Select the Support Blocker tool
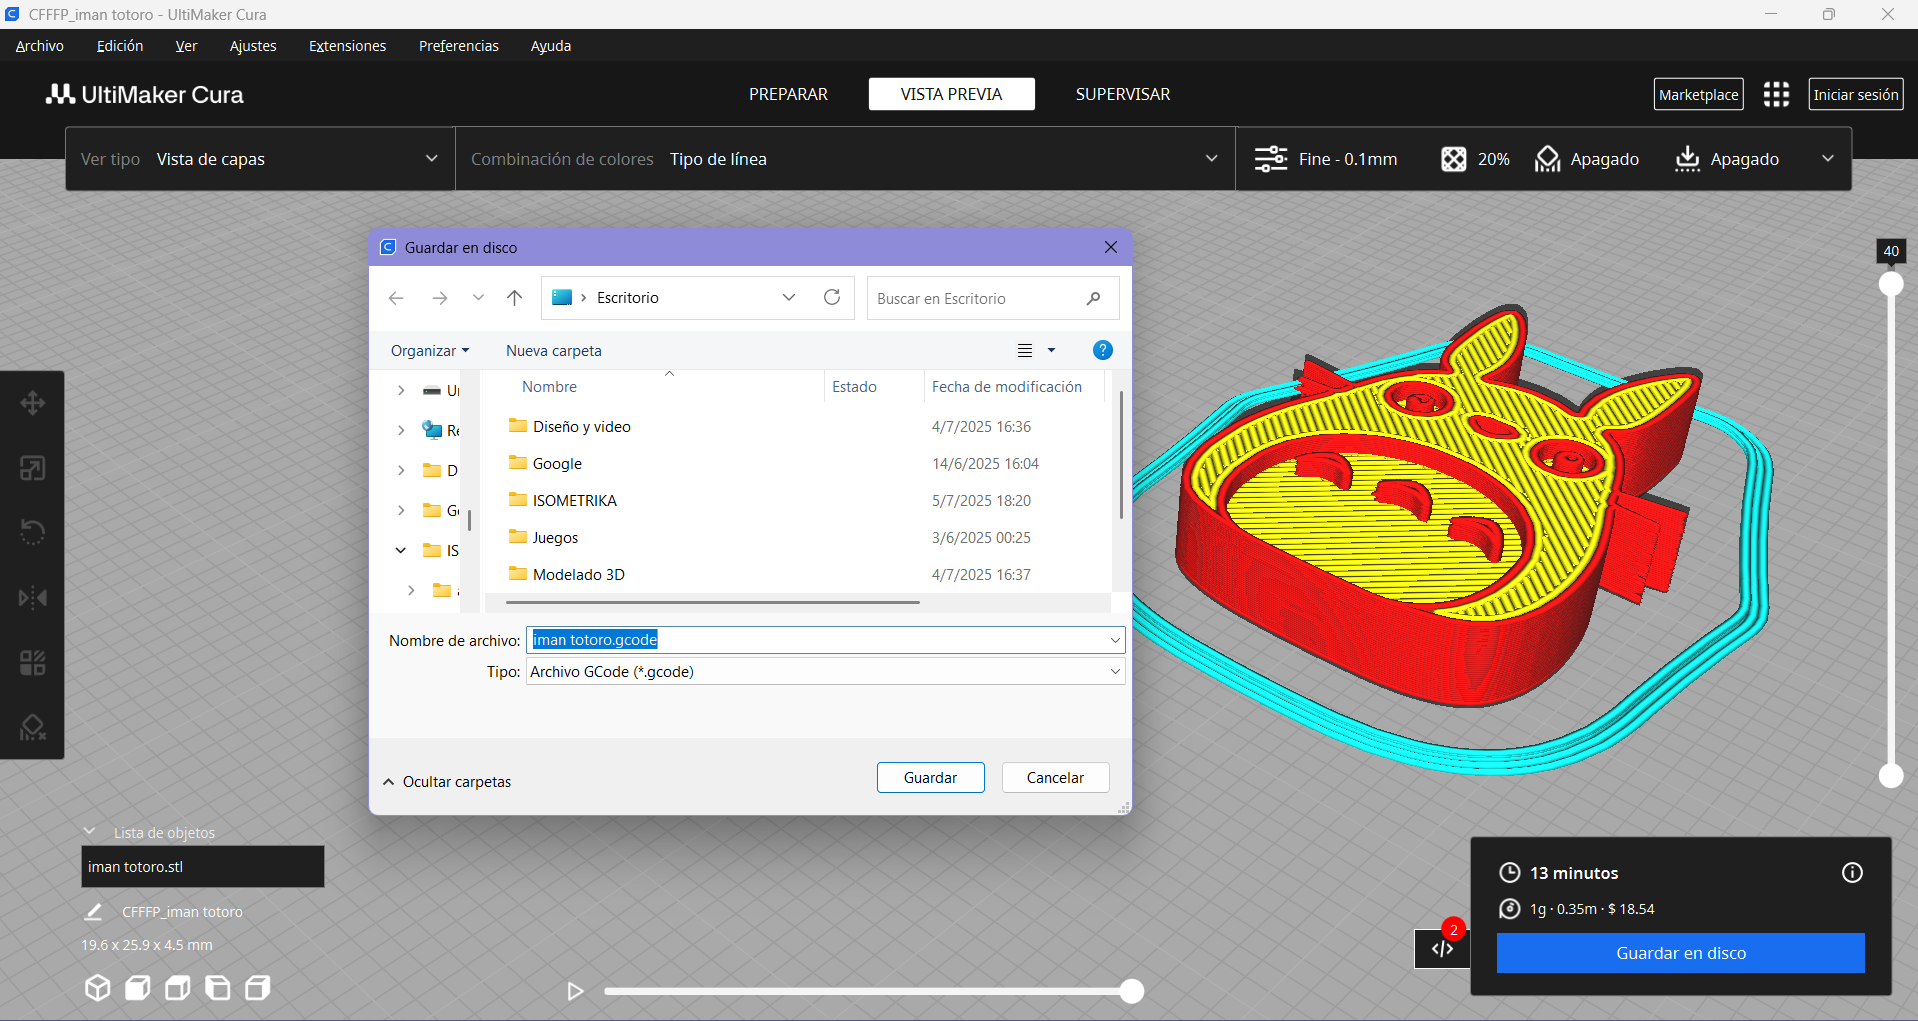The image size is (1918, 1021). coord(32,727)
